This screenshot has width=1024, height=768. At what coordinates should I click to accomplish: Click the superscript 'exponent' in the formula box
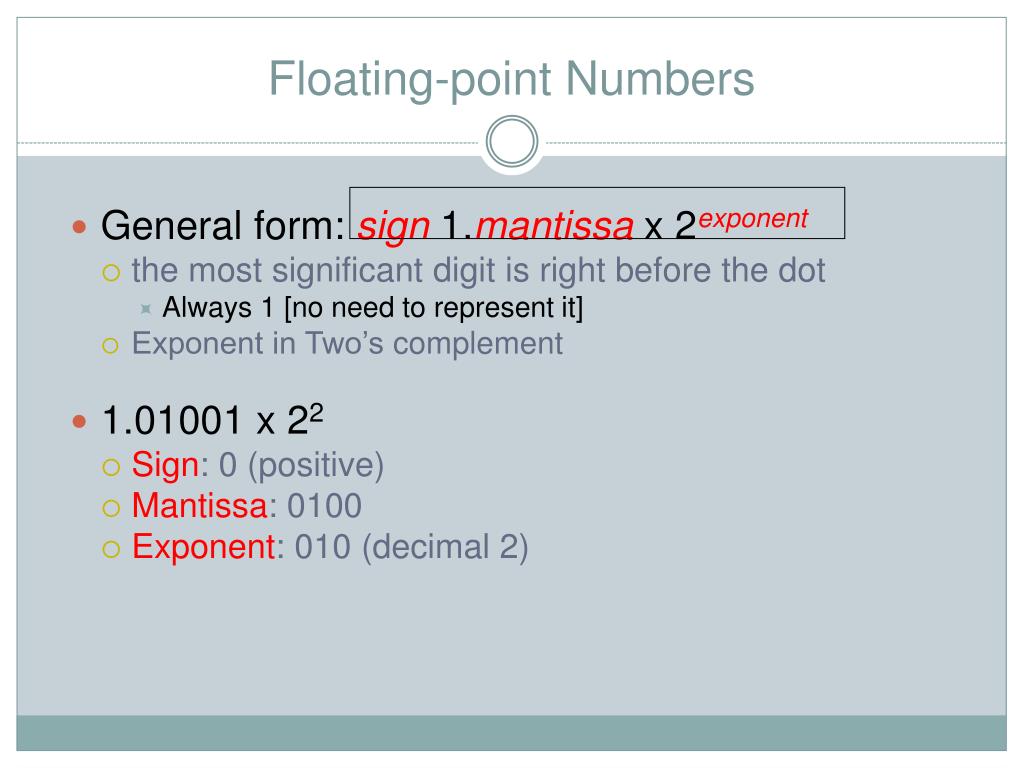tap(753, 219)
